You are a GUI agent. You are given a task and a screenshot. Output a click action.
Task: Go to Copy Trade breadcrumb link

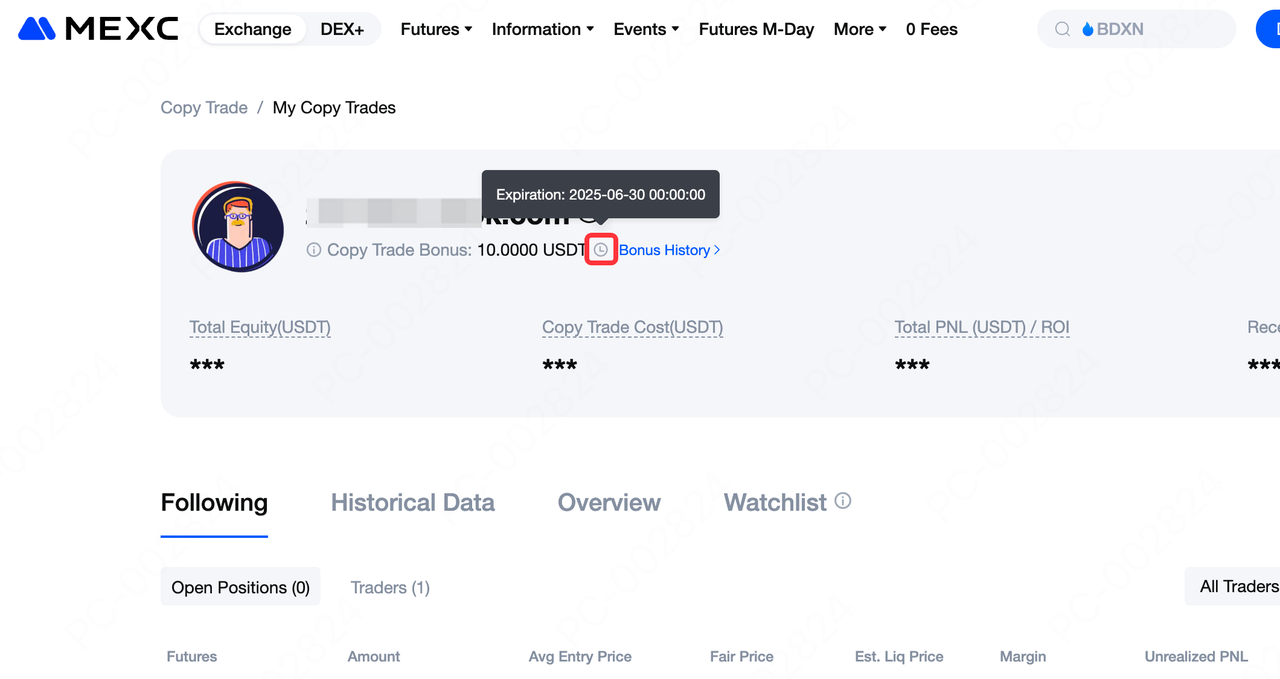pos(204,108)
